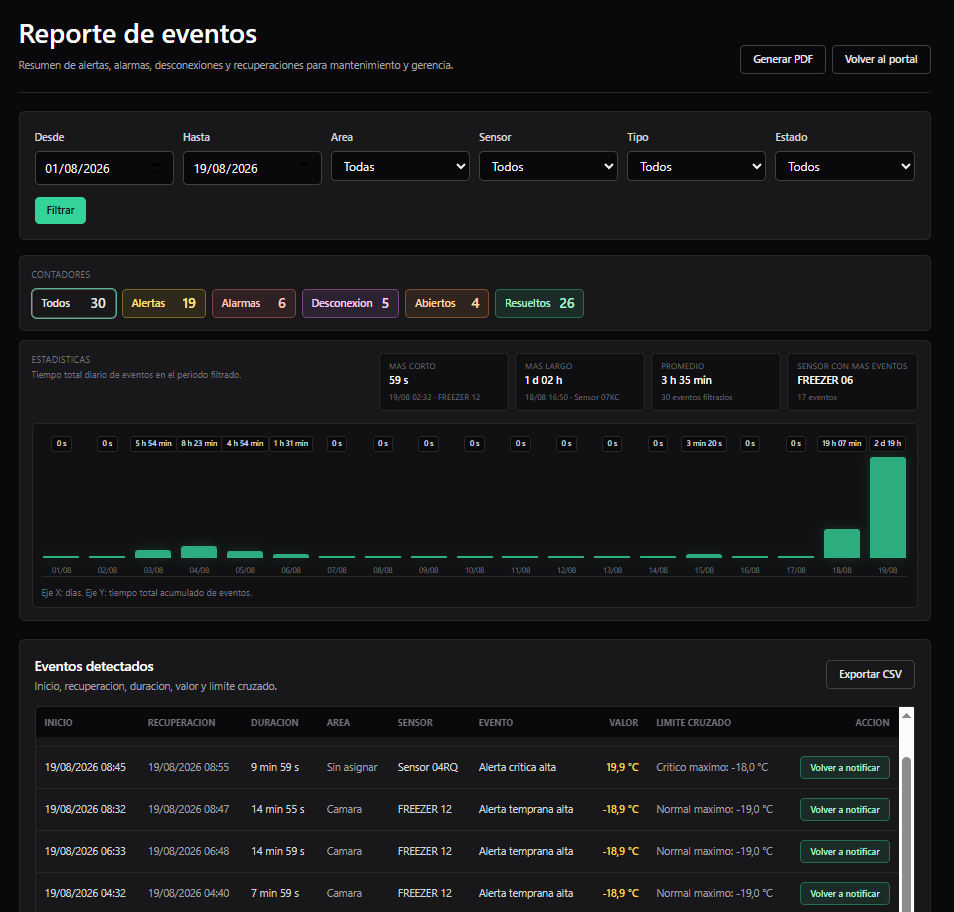Viewport: 954px width, 912px height.
Task: Click Volver al portal button
Action: pos(881,59)
